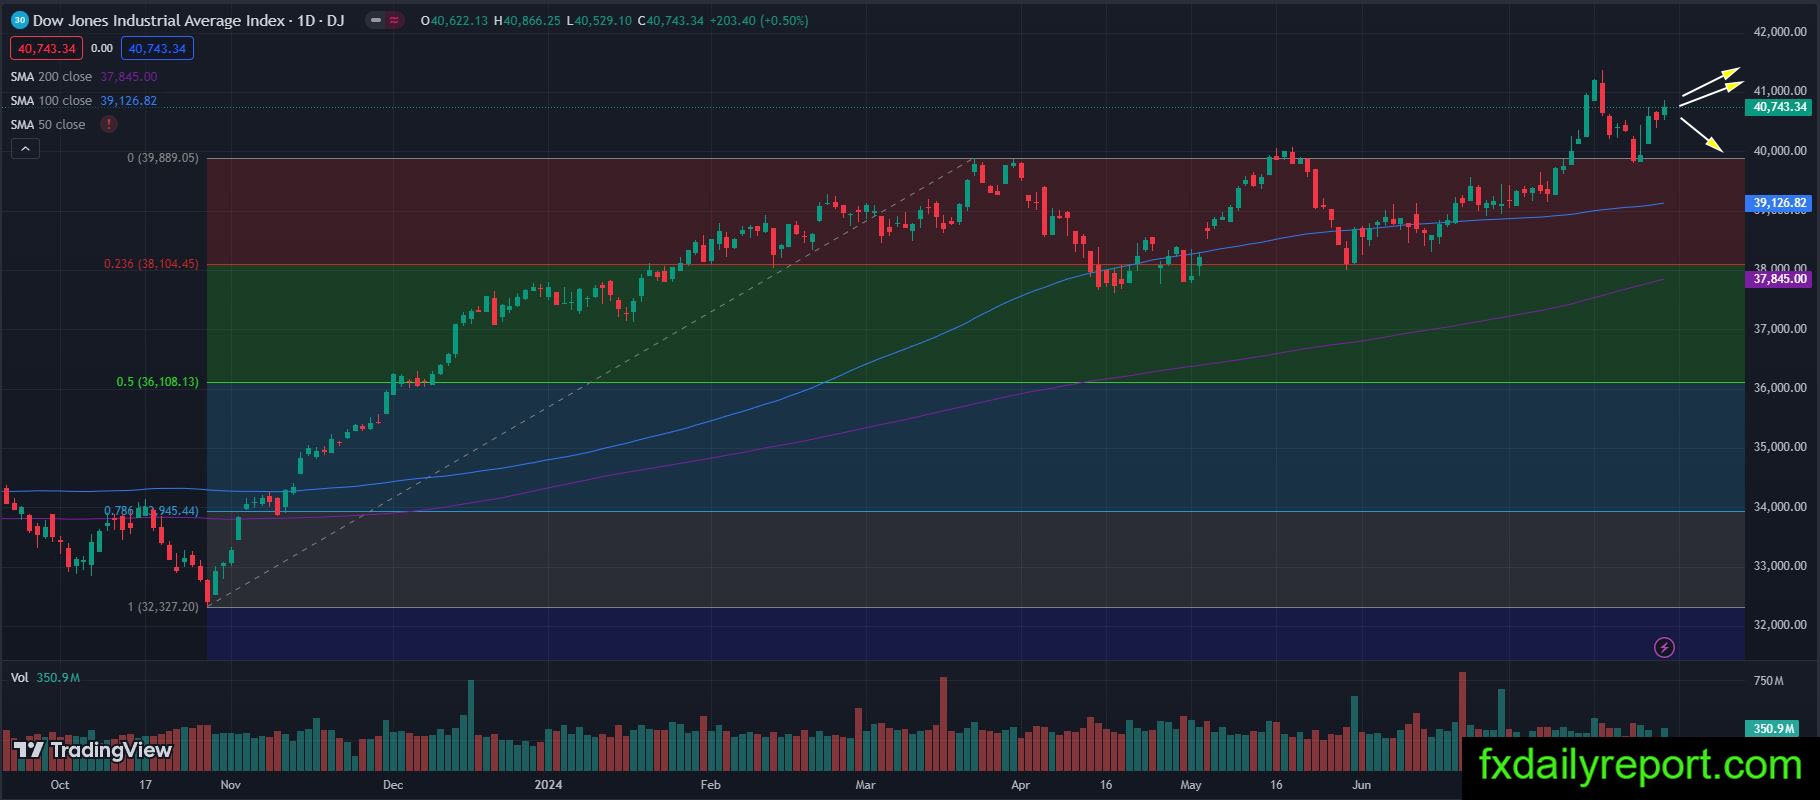Click the May label on the time axis

click(x=1190, y=785)
